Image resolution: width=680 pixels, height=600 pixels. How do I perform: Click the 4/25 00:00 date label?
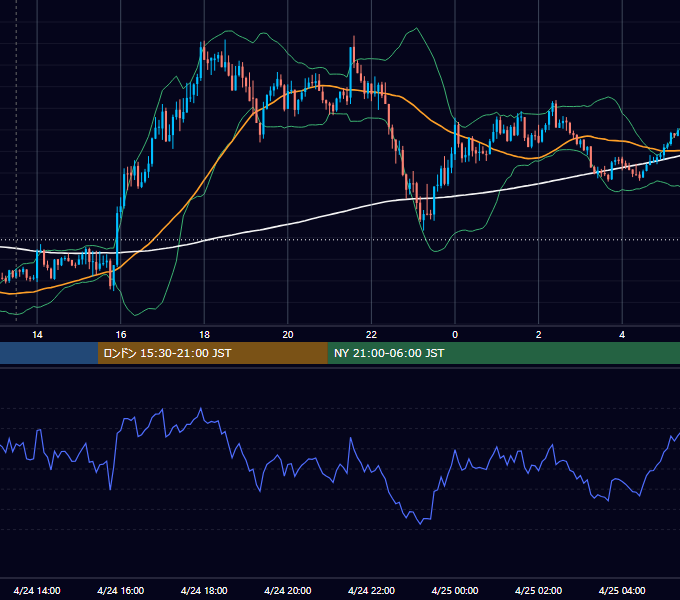[x=454, y=590]
